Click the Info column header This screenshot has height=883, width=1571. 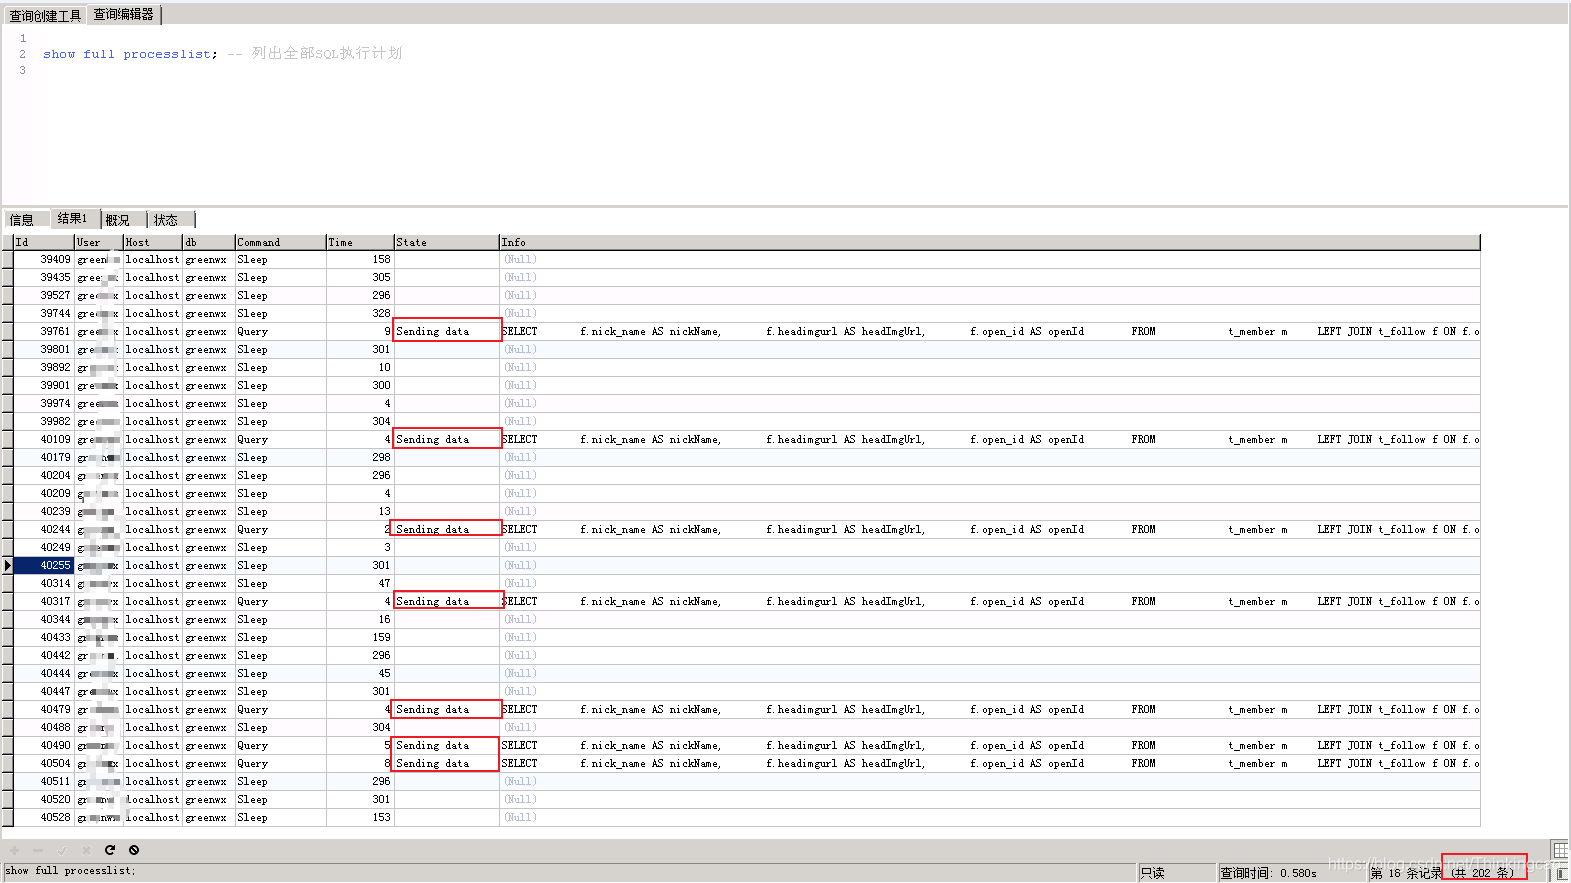point(990,242)
